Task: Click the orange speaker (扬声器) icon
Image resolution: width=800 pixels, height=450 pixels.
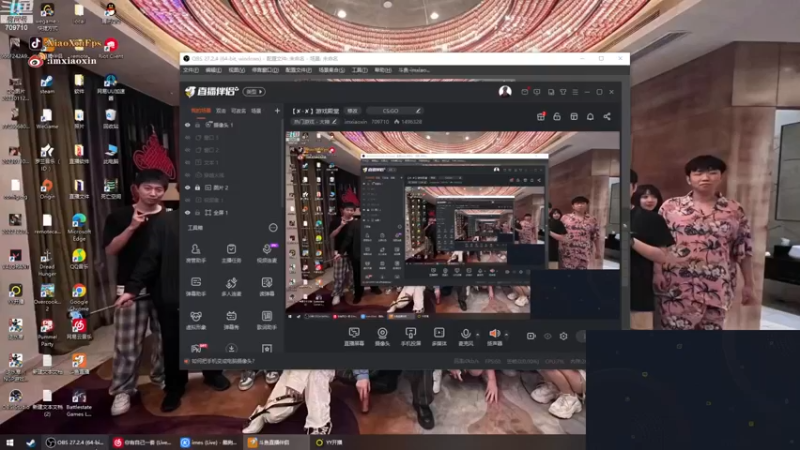Action: pos(494,337)
